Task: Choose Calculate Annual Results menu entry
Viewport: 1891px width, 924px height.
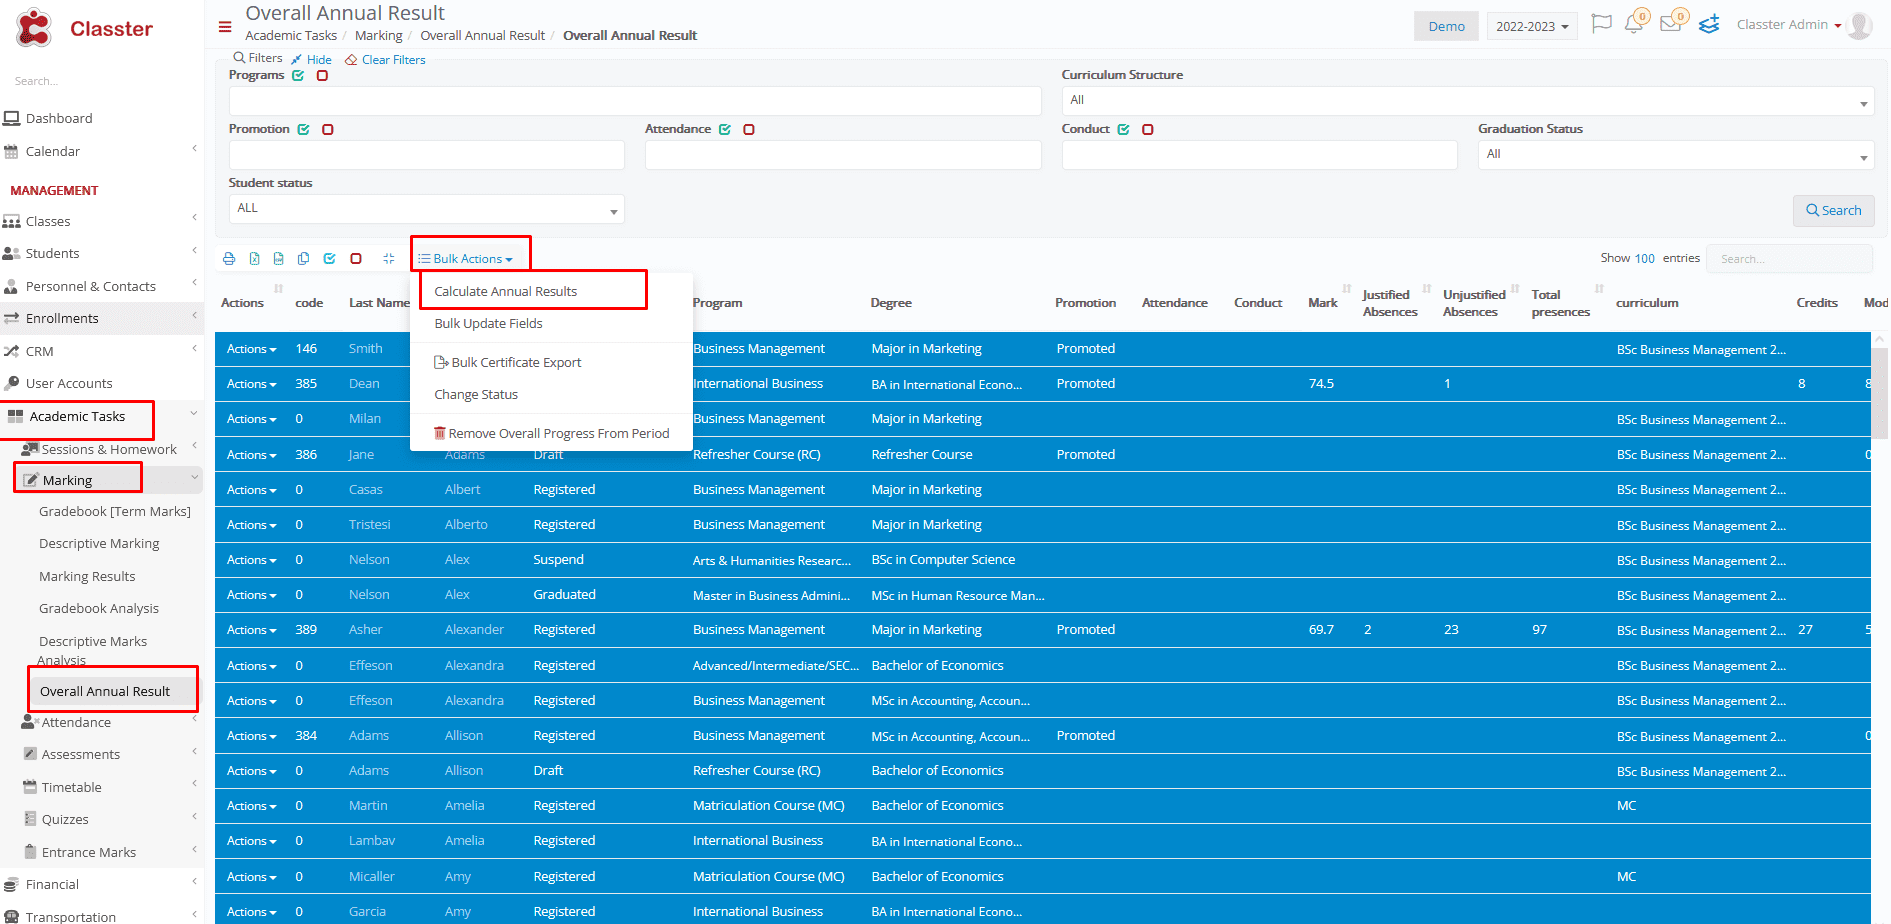Action: 506,291
